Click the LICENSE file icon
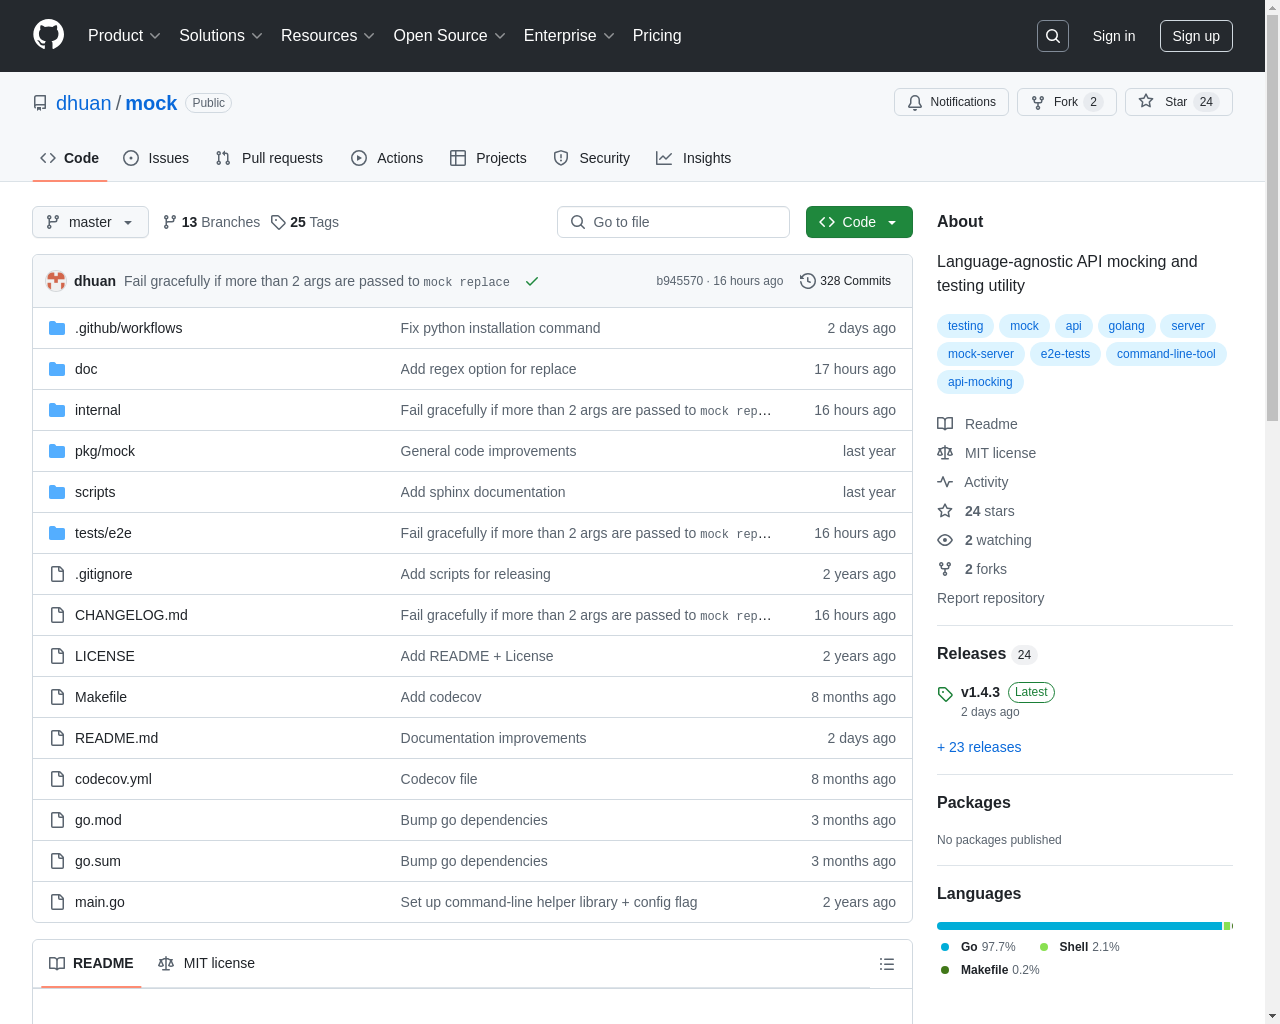Viewport: 1280px width, 1024px height. click(57, 656)
